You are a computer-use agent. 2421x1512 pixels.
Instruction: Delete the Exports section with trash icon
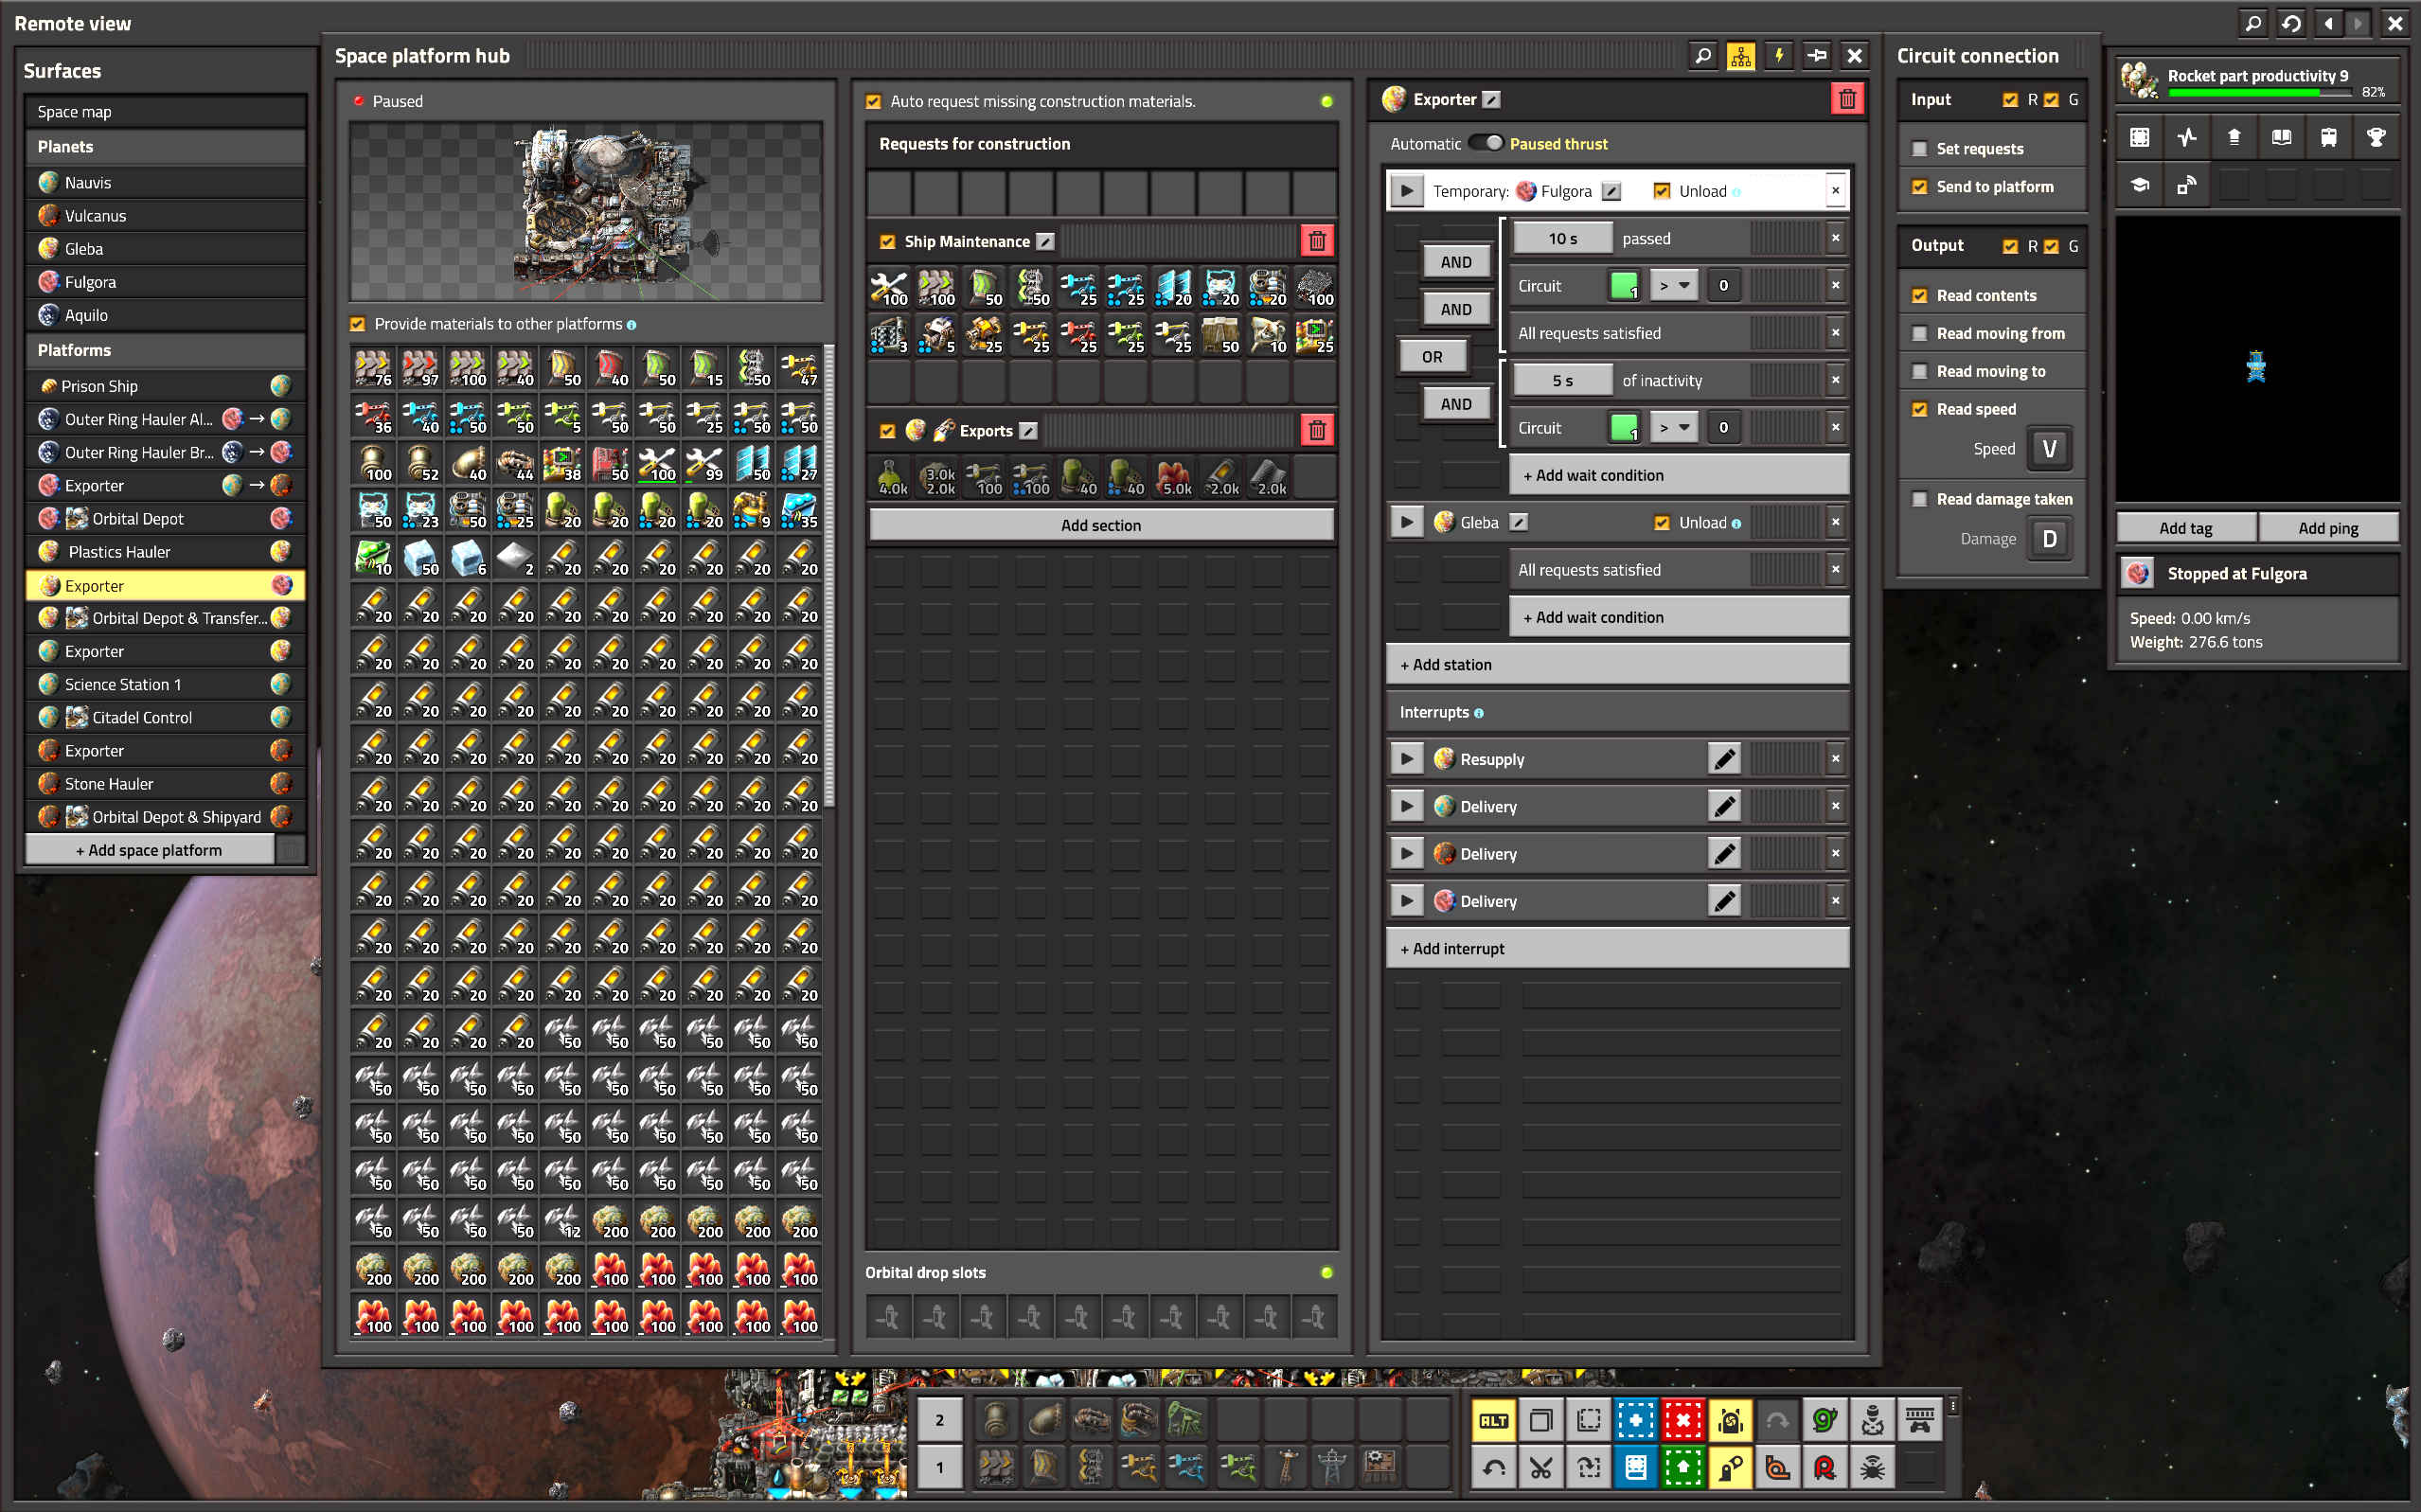pyautogui.click(x=1317, y=430)
